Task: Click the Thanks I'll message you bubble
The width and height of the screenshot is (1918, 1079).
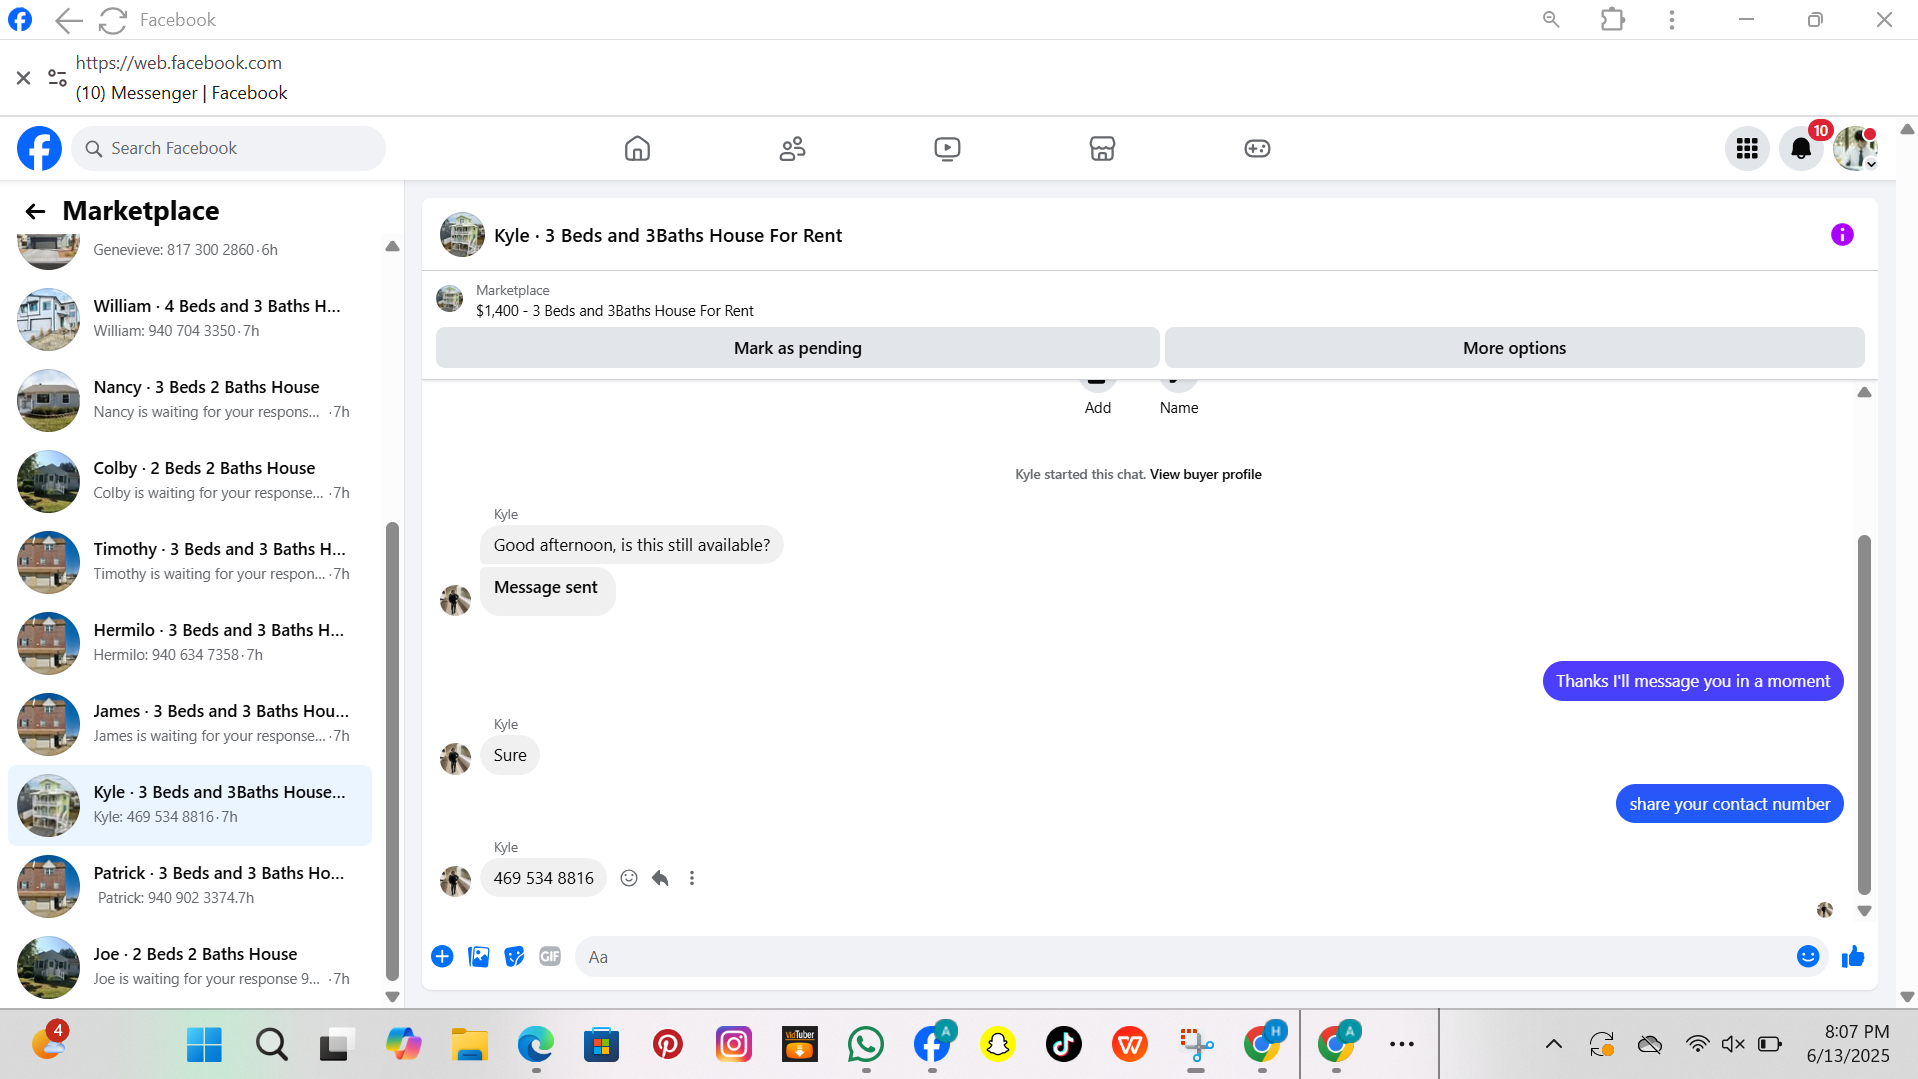Action: point(1692,682)
